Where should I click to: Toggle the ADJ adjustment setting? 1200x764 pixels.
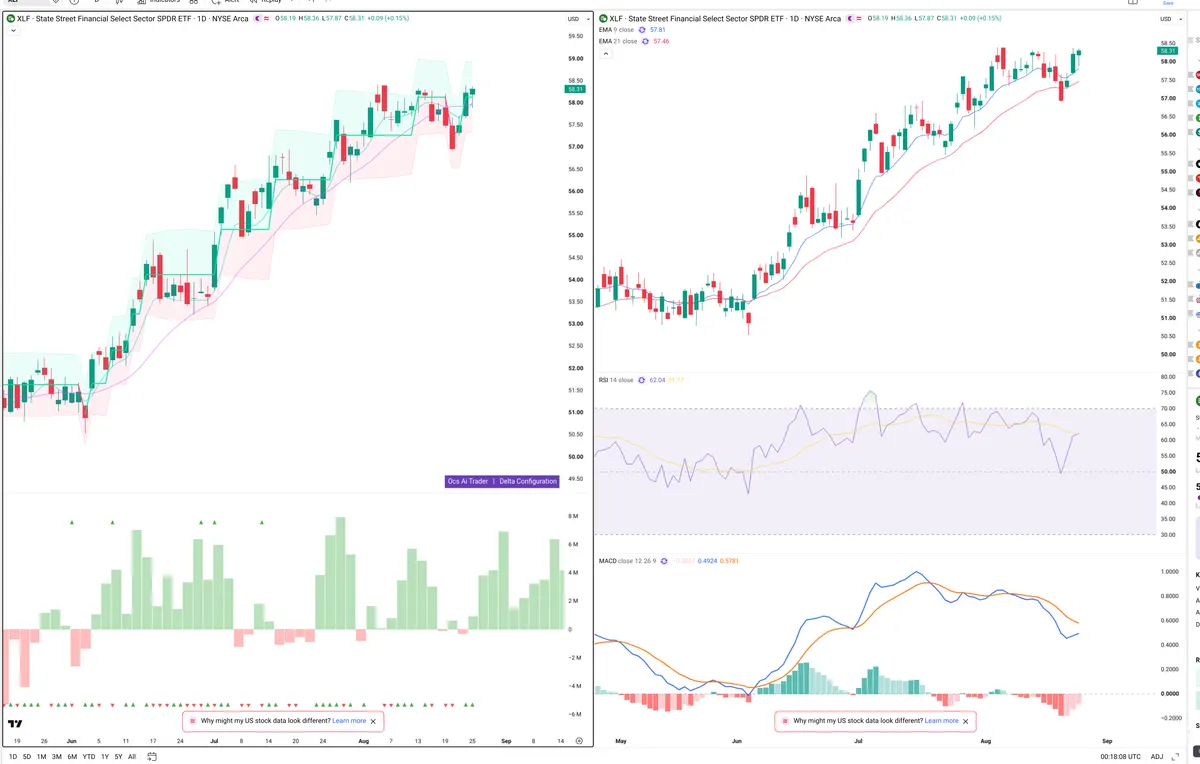[1157, 757]
